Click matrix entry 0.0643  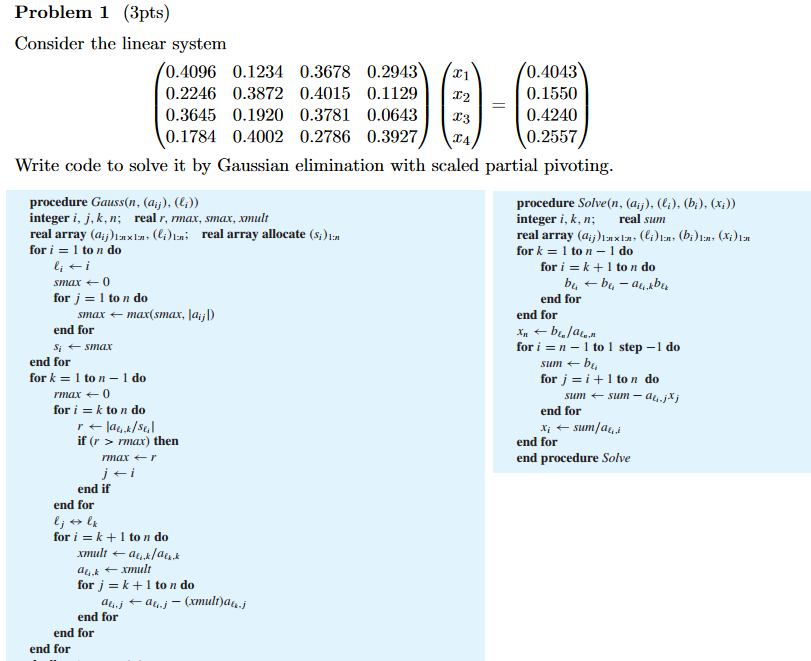pos(392,115)
